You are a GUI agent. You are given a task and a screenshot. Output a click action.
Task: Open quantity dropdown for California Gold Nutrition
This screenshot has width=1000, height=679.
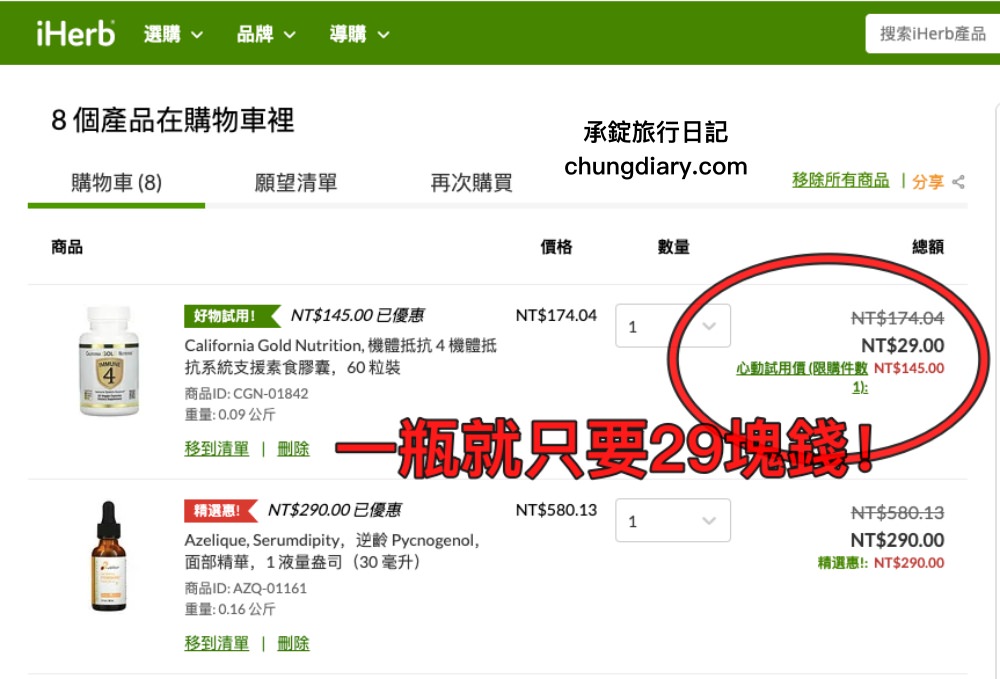pos(673,326)
